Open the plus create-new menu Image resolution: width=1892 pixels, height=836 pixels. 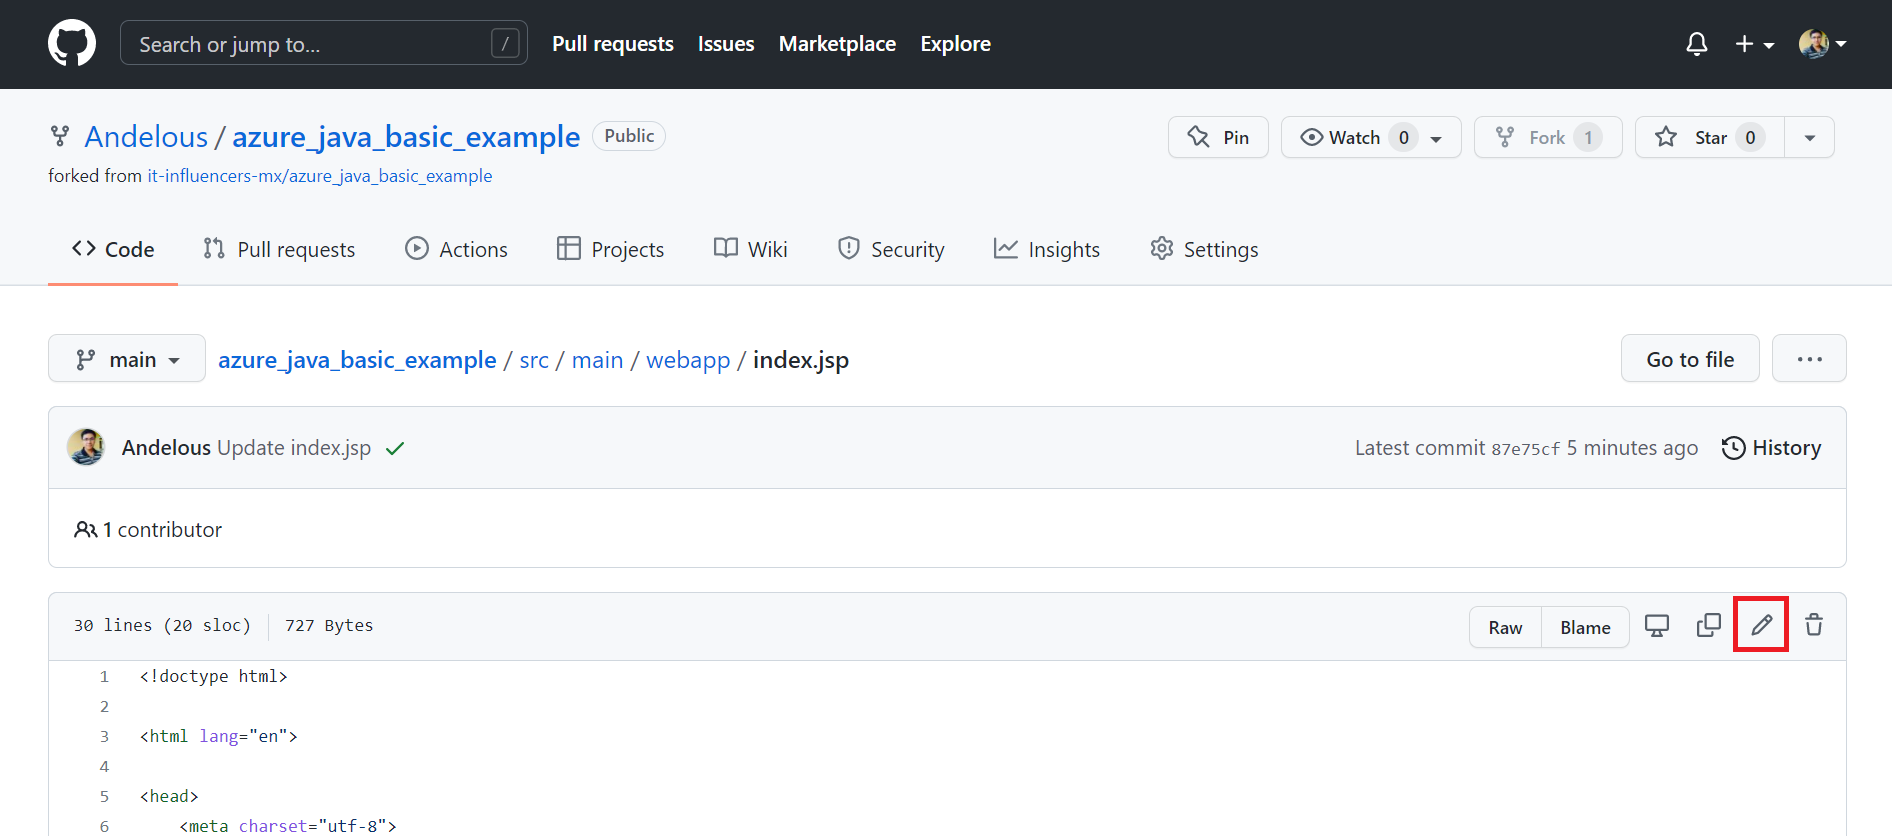(x=1754, y=44)
